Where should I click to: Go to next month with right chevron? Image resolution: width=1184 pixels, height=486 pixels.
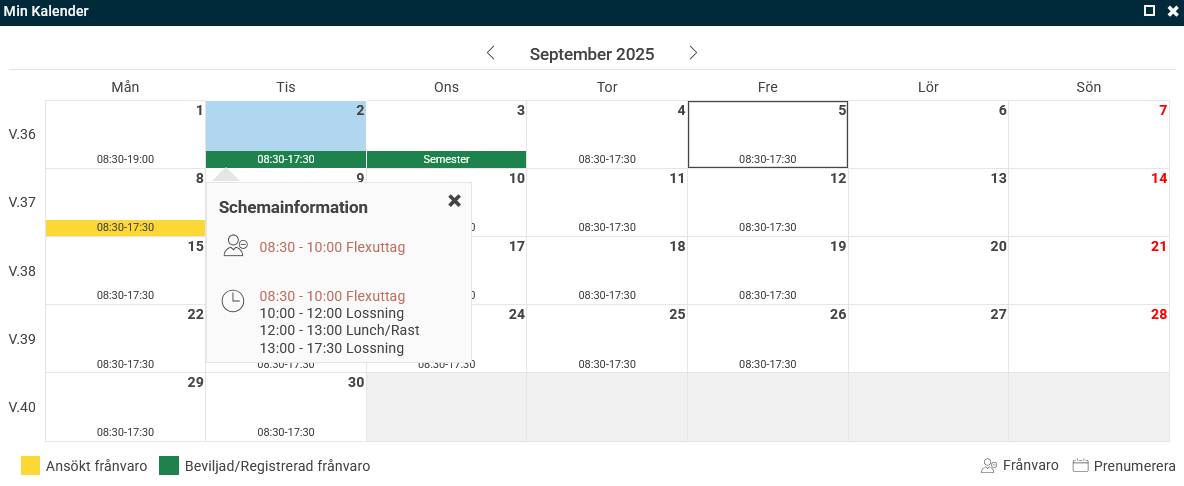693,53
